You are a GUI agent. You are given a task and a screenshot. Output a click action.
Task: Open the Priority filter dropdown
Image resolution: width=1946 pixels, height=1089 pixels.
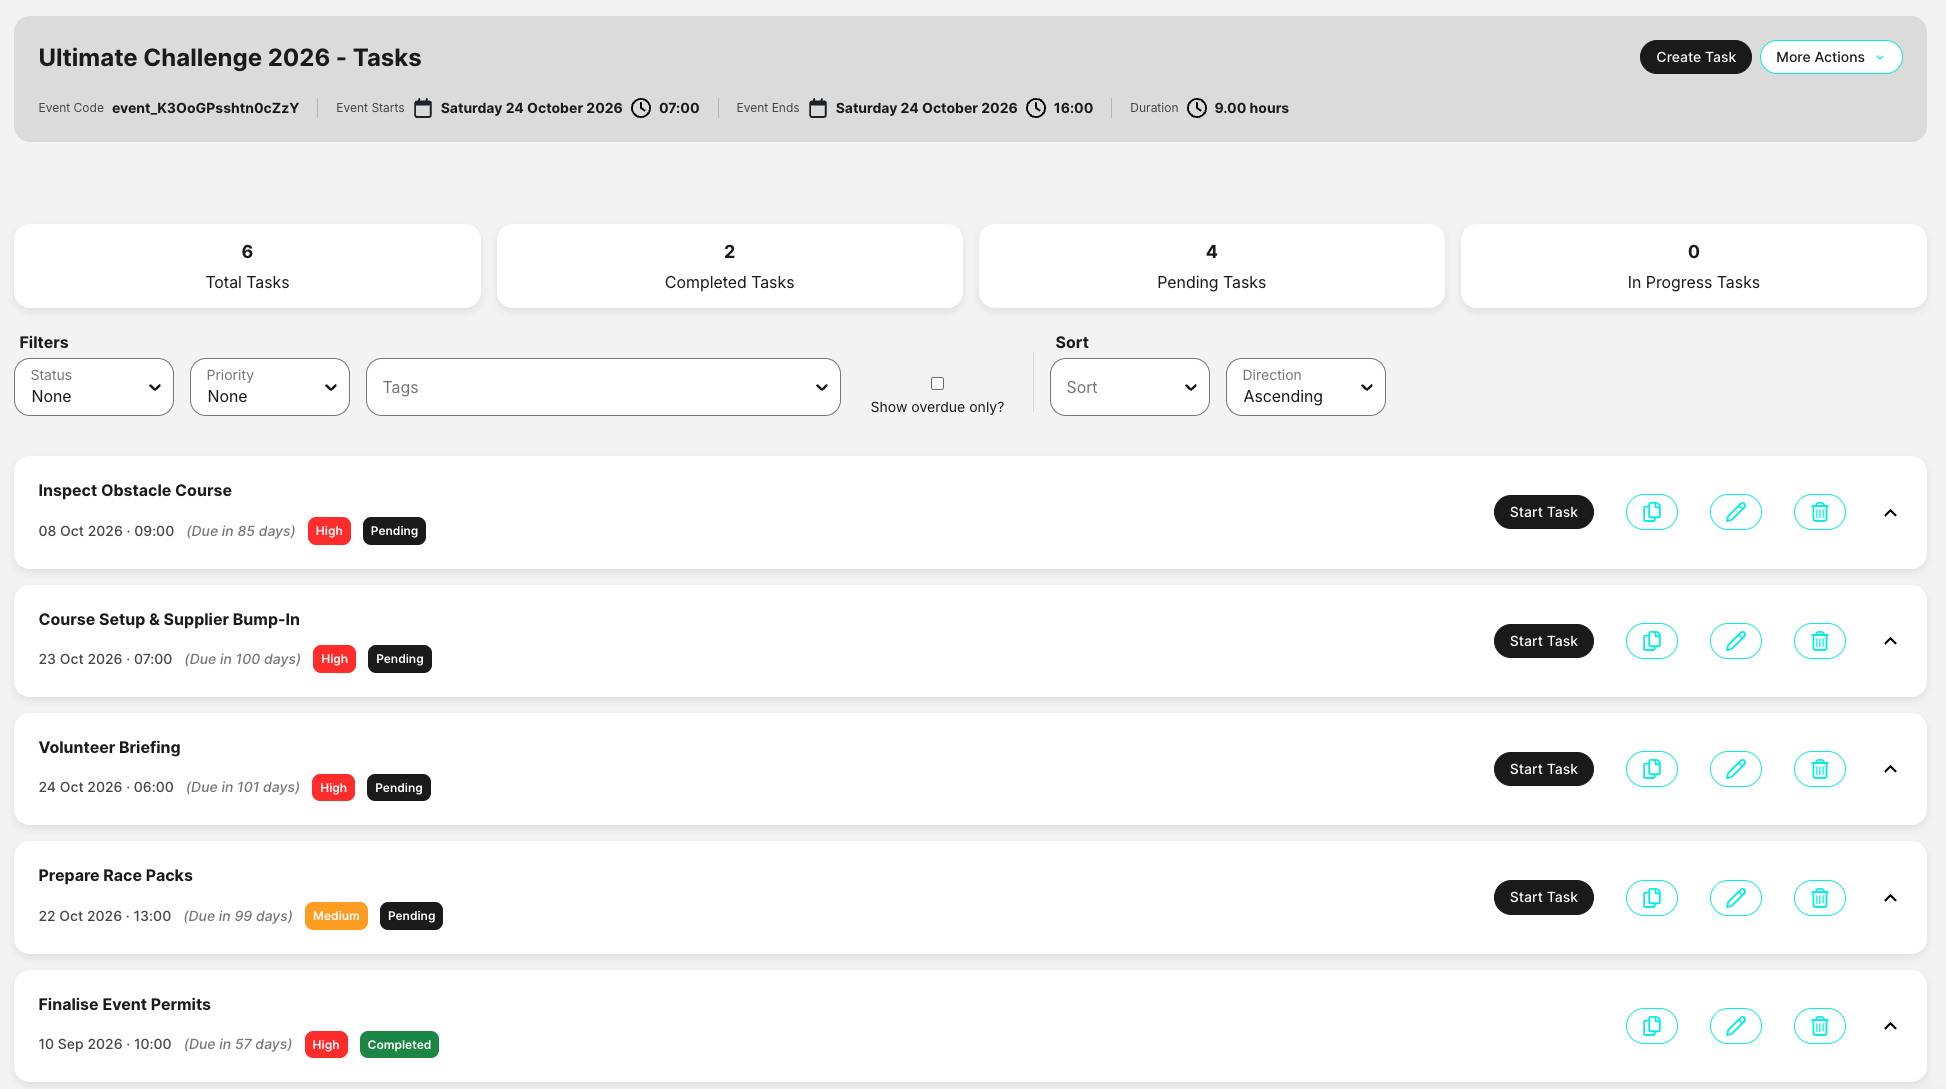[270, 387]
